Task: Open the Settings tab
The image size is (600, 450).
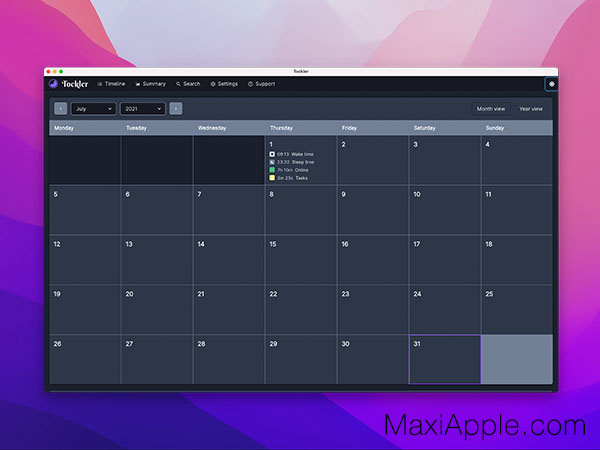Action: point(224,84)
